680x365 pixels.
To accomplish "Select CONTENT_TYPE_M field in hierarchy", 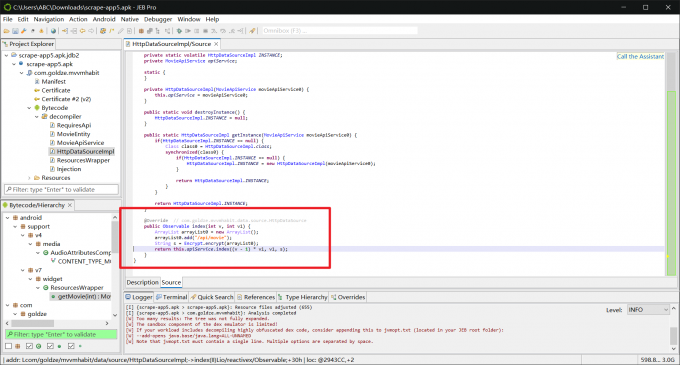I will click(84, 261).
